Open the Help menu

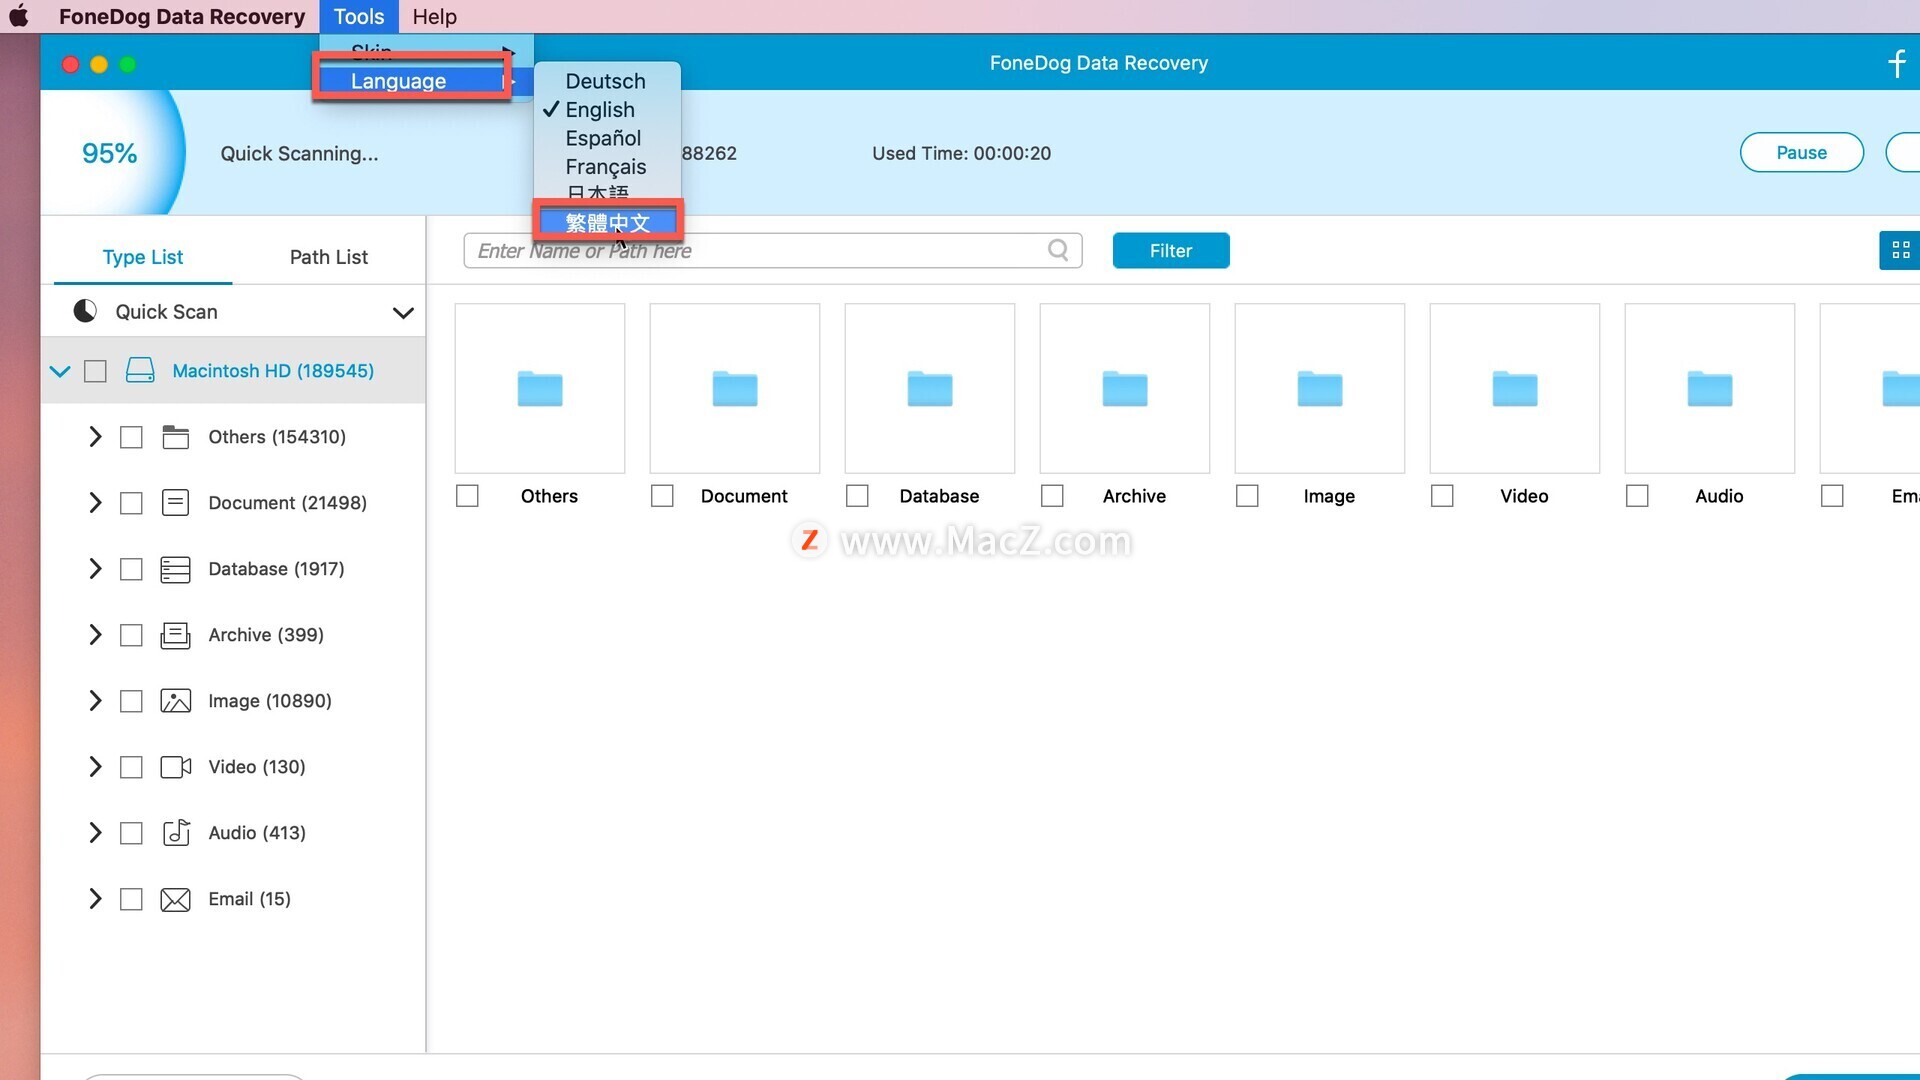pyautogui.click(x=434, y=16)
